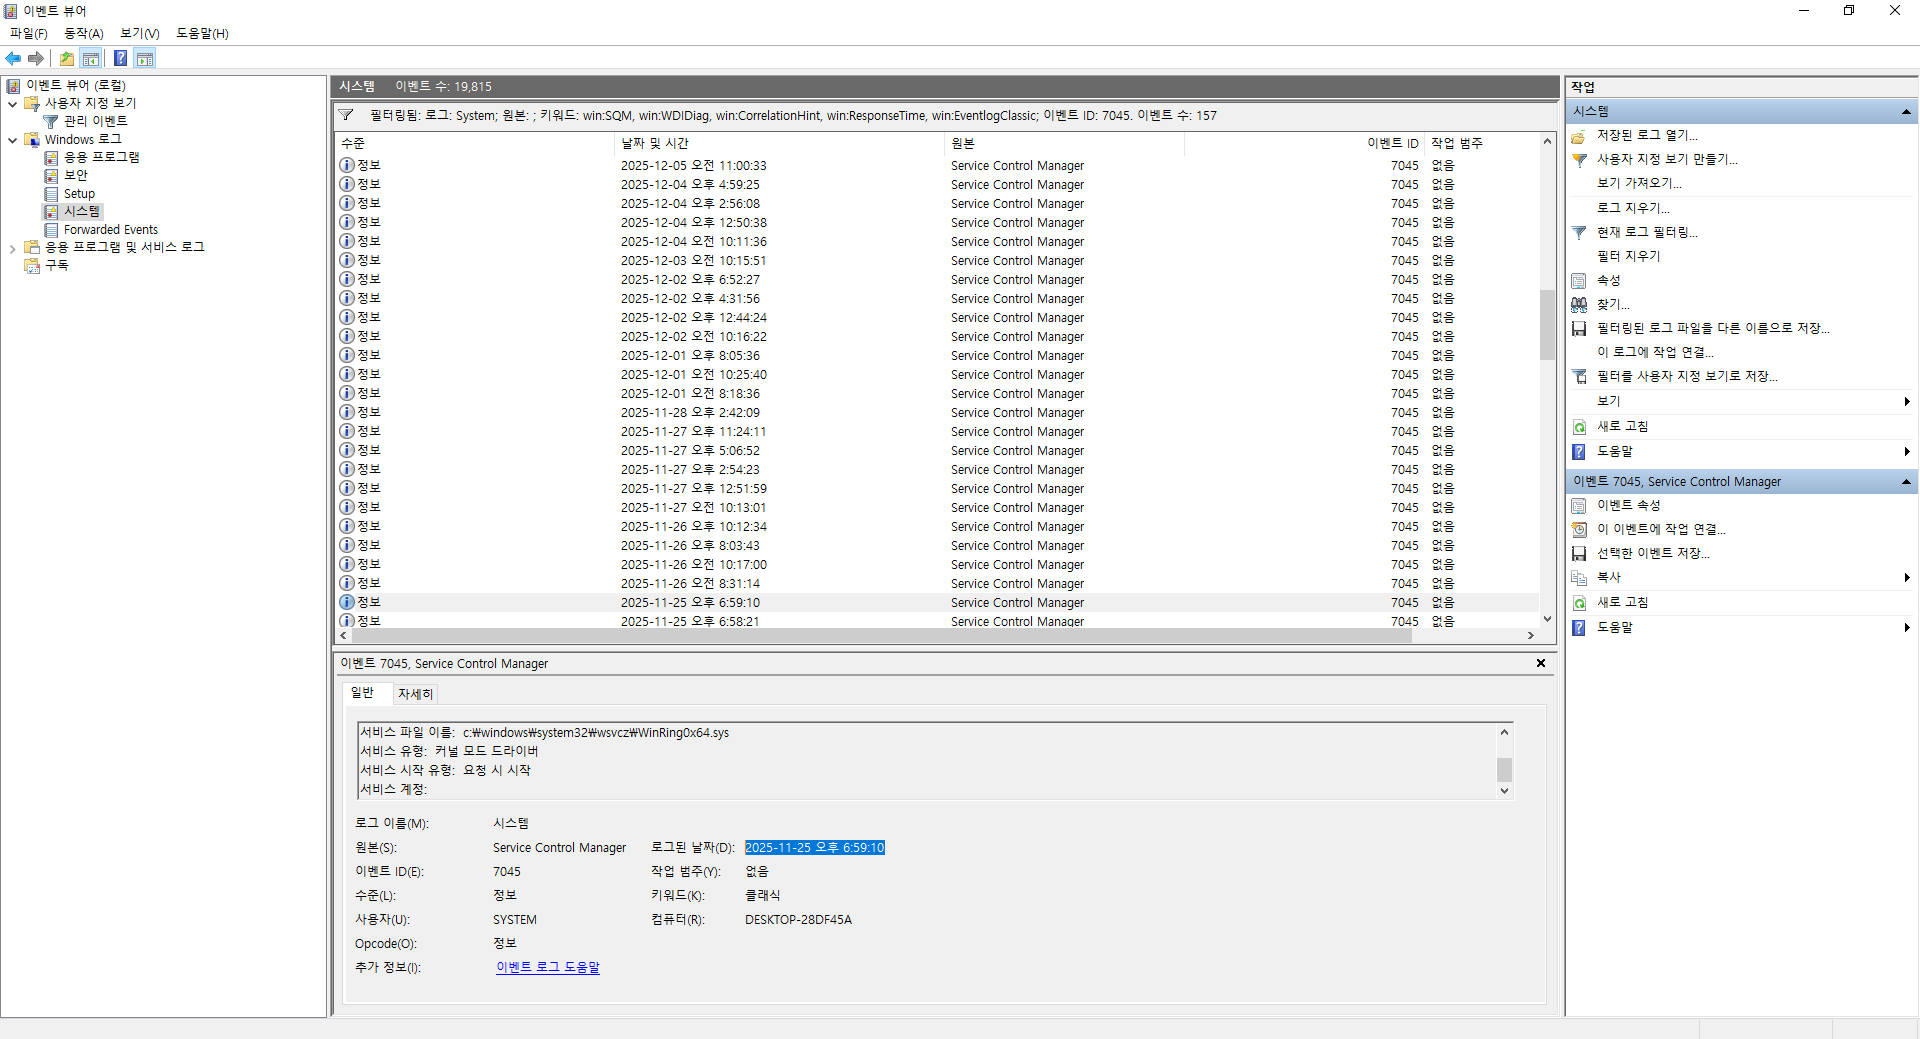
Task: Click the 복사 copy icon in actions pane
Action: point(1579,577)
